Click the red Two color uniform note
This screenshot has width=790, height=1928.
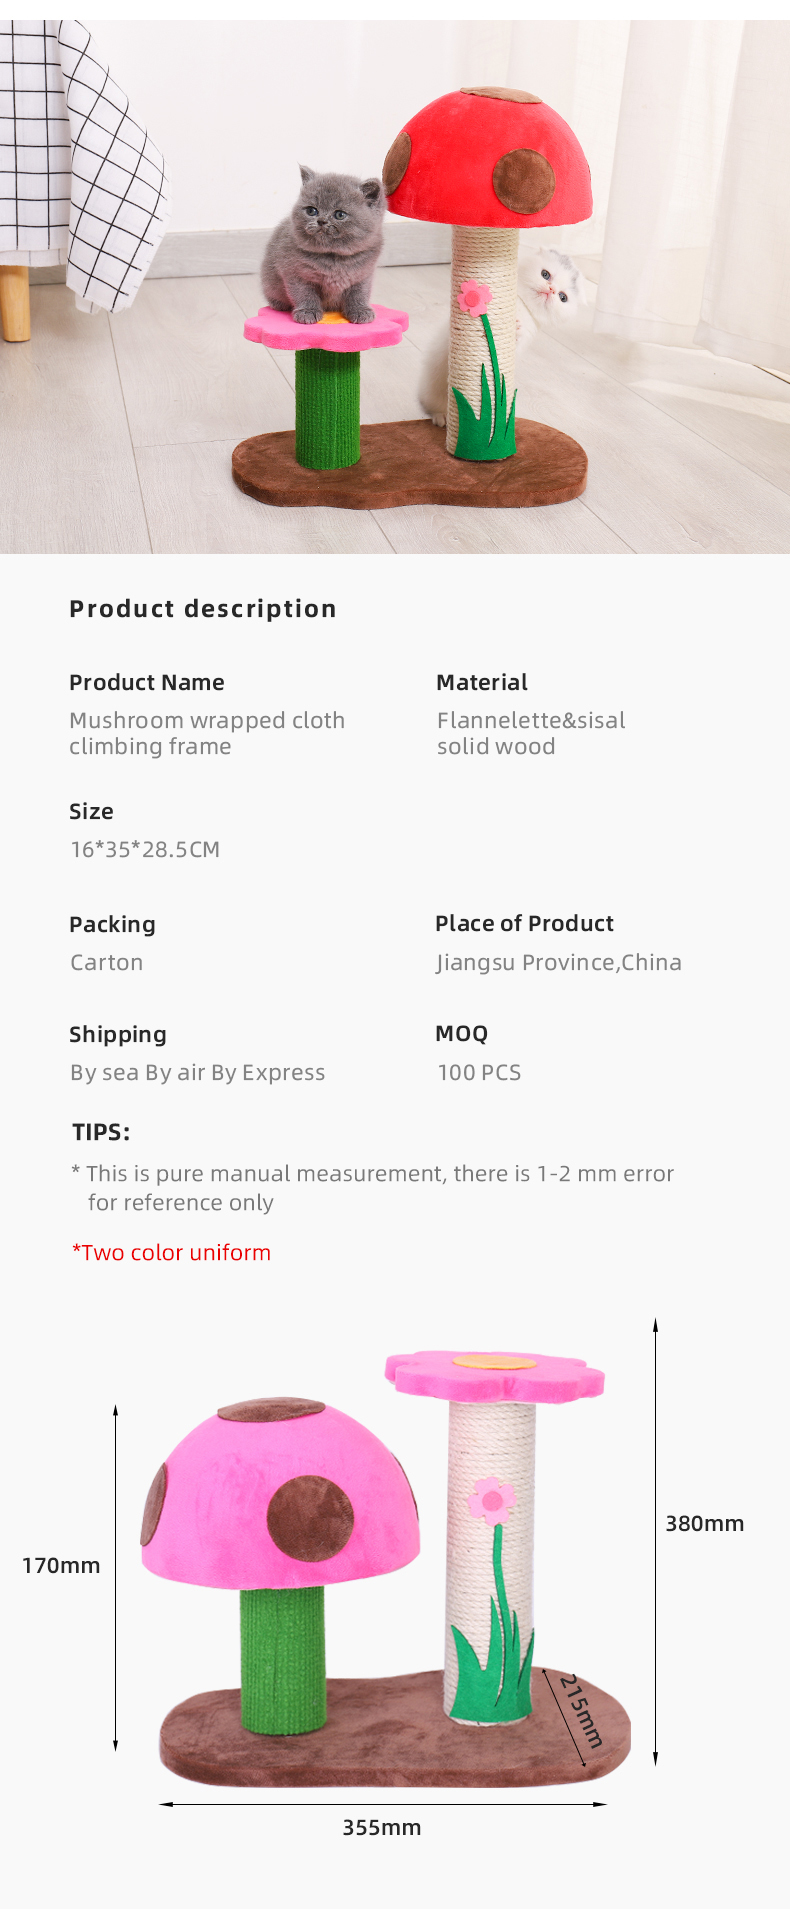[171, 1252]
